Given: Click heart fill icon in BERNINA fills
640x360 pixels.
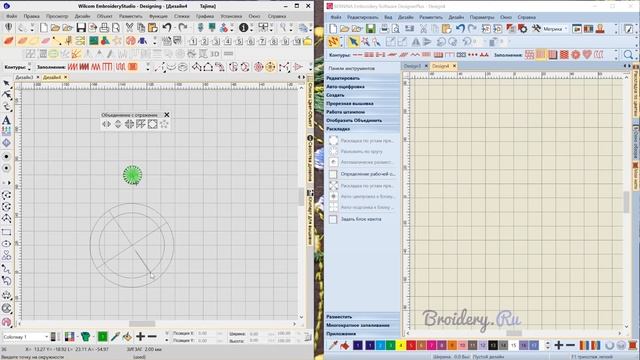Looking at the screenshot, I should click(x=587, y=55).
